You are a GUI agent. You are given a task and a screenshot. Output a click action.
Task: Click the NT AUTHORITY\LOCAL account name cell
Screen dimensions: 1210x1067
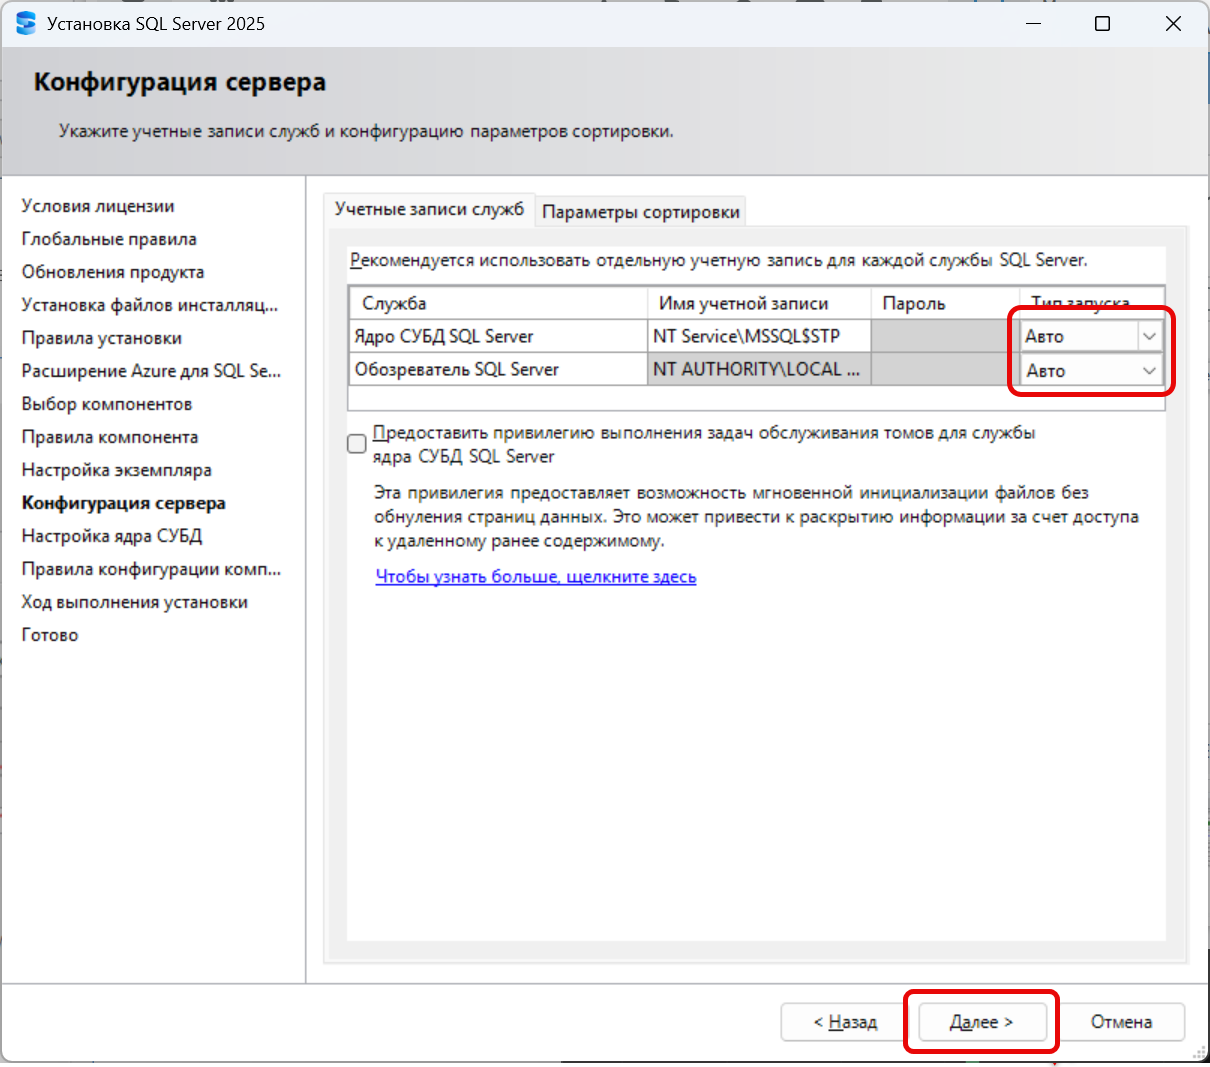759,369
